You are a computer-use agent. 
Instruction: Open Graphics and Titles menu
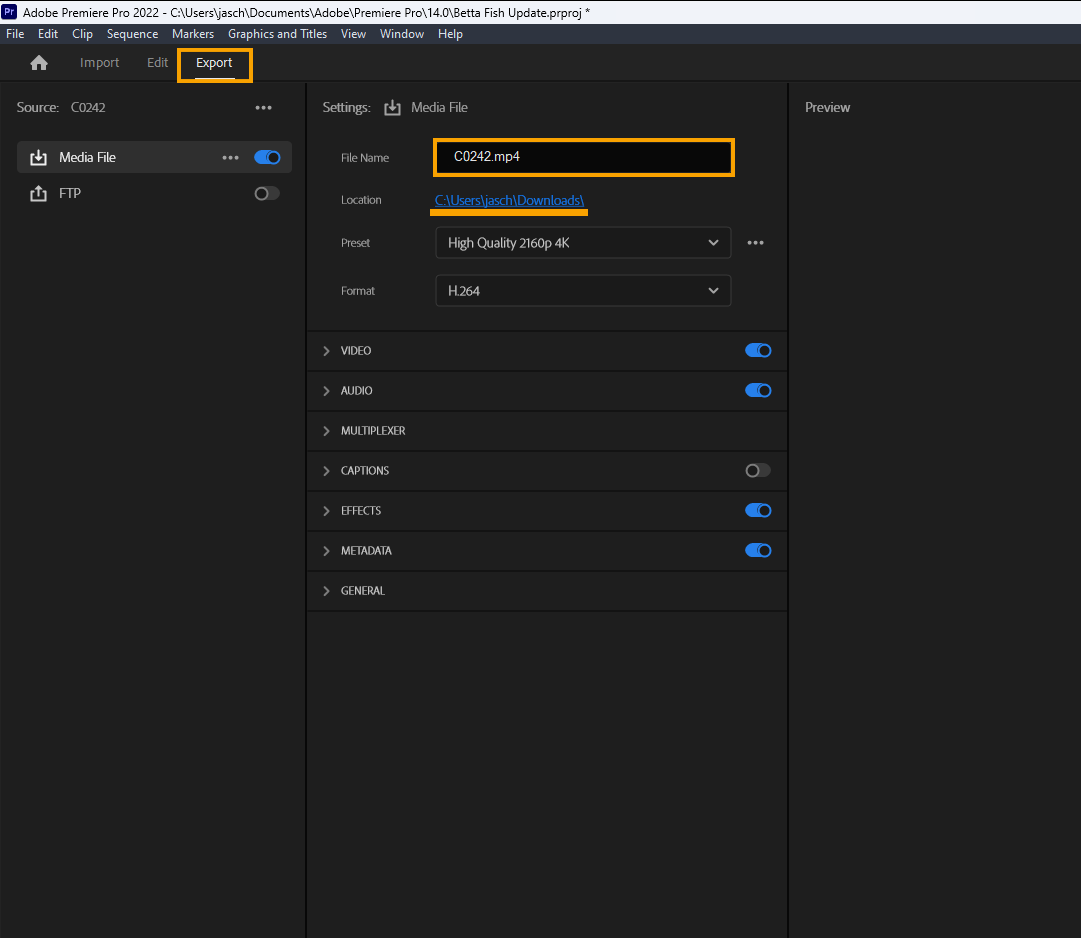click(277, 34)
